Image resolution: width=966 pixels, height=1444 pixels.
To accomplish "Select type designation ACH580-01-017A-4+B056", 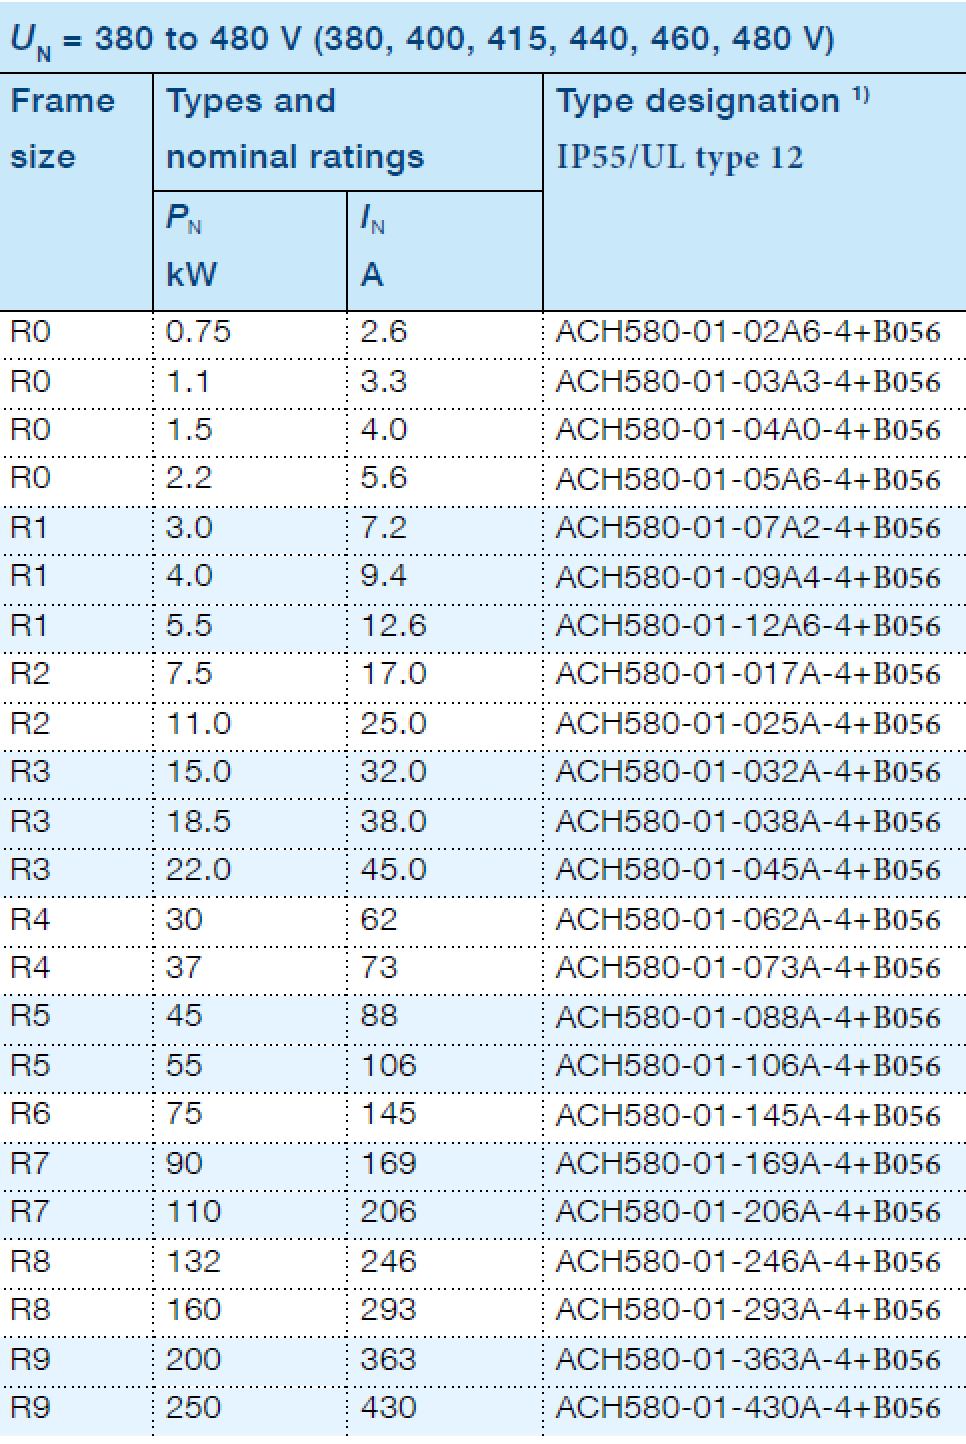I will (748, 674).
